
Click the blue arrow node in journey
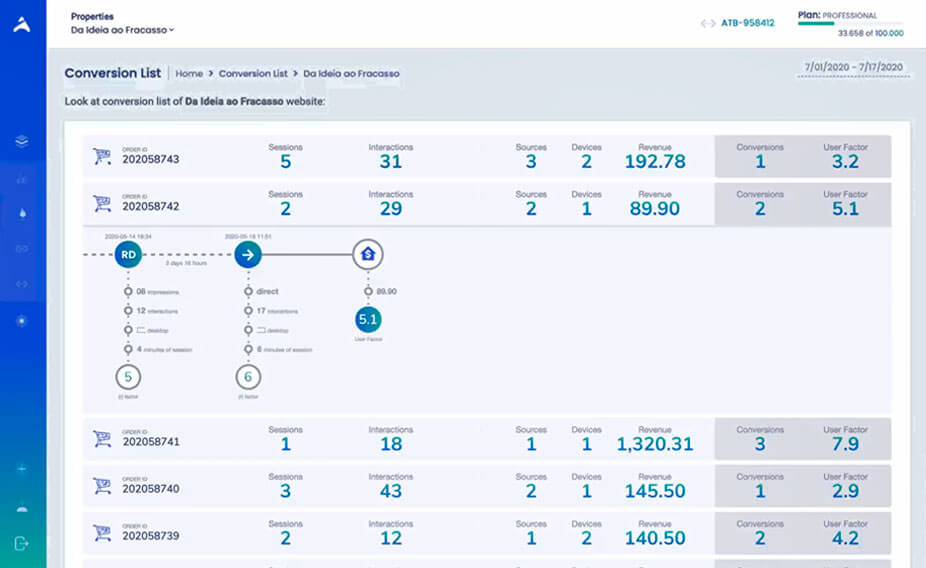click(x=249, y=255)
